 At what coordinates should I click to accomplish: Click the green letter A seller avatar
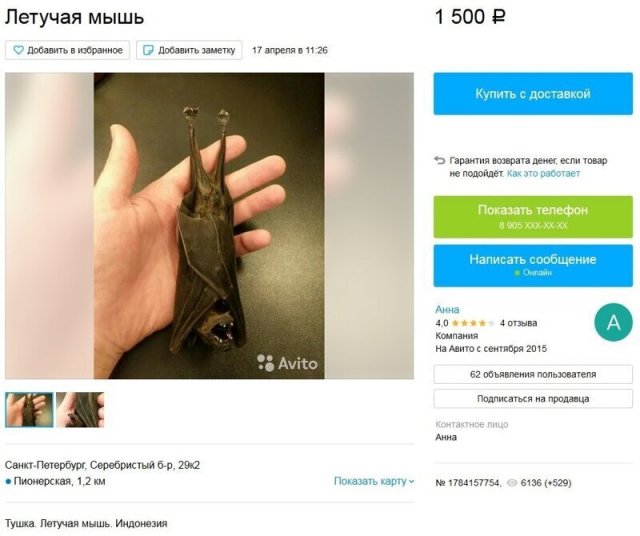click(613, 322)
